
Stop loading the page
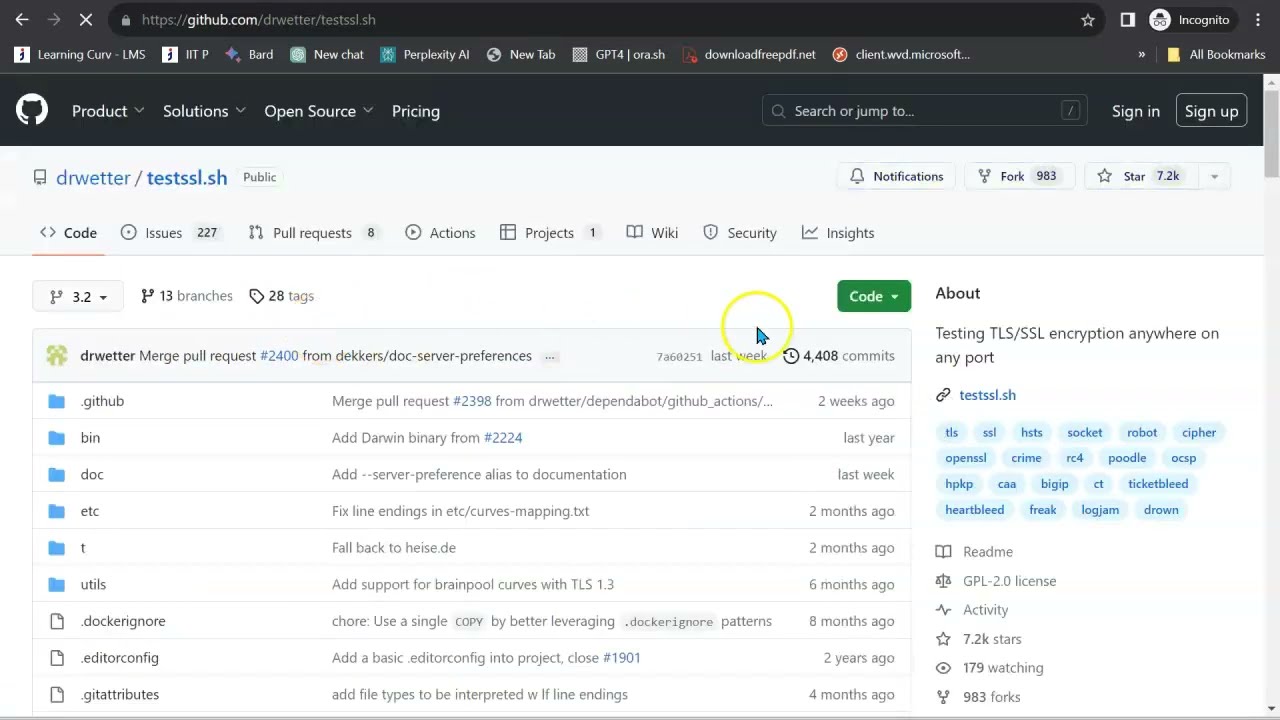pos(87,20)
